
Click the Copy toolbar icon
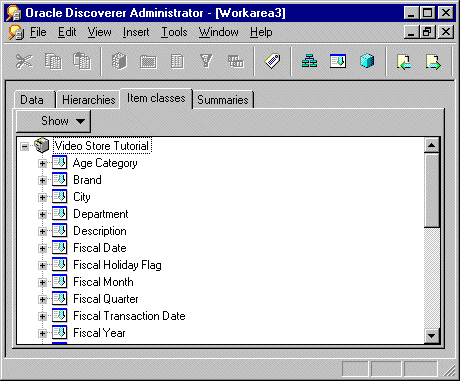(x=53, y=61)
